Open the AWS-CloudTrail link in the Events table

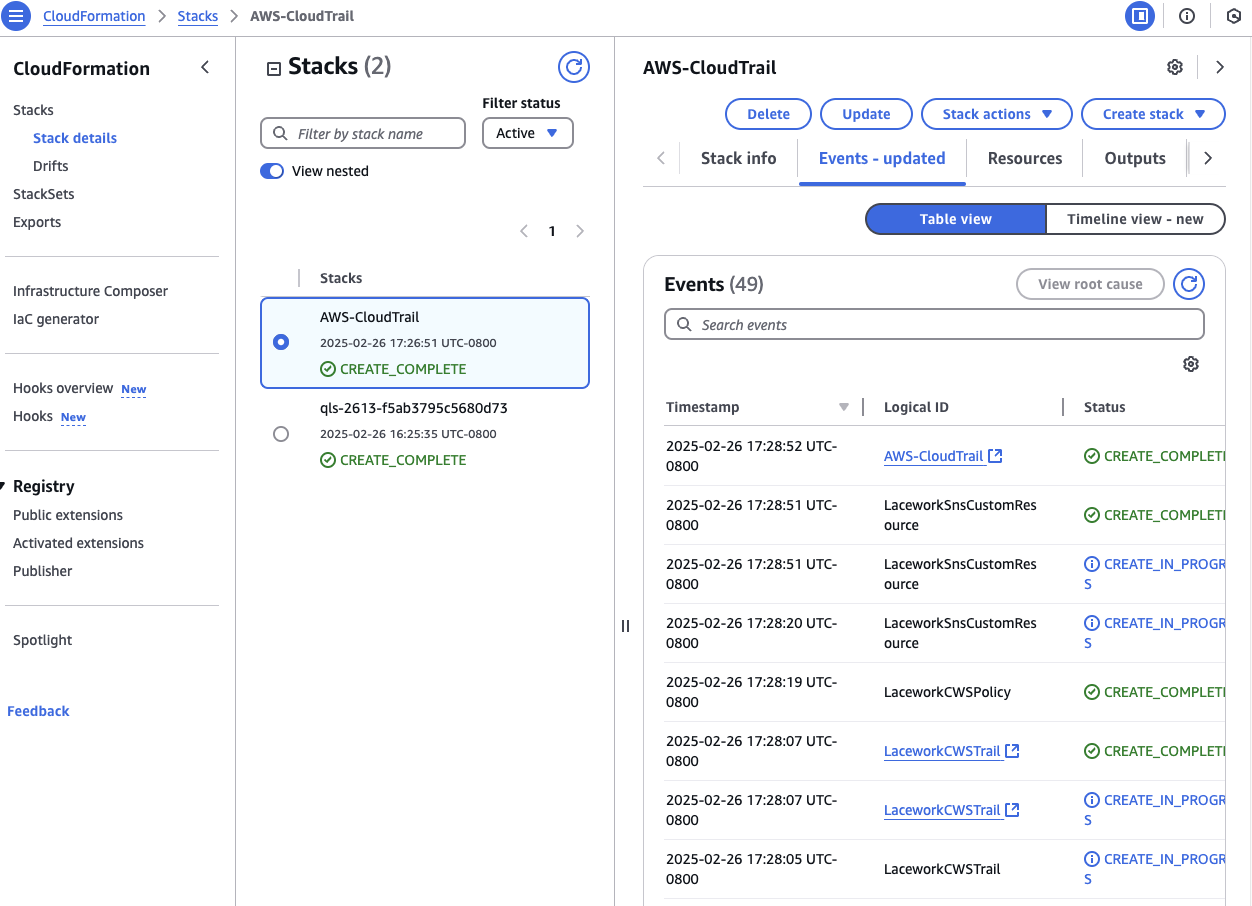click(943, 456)
